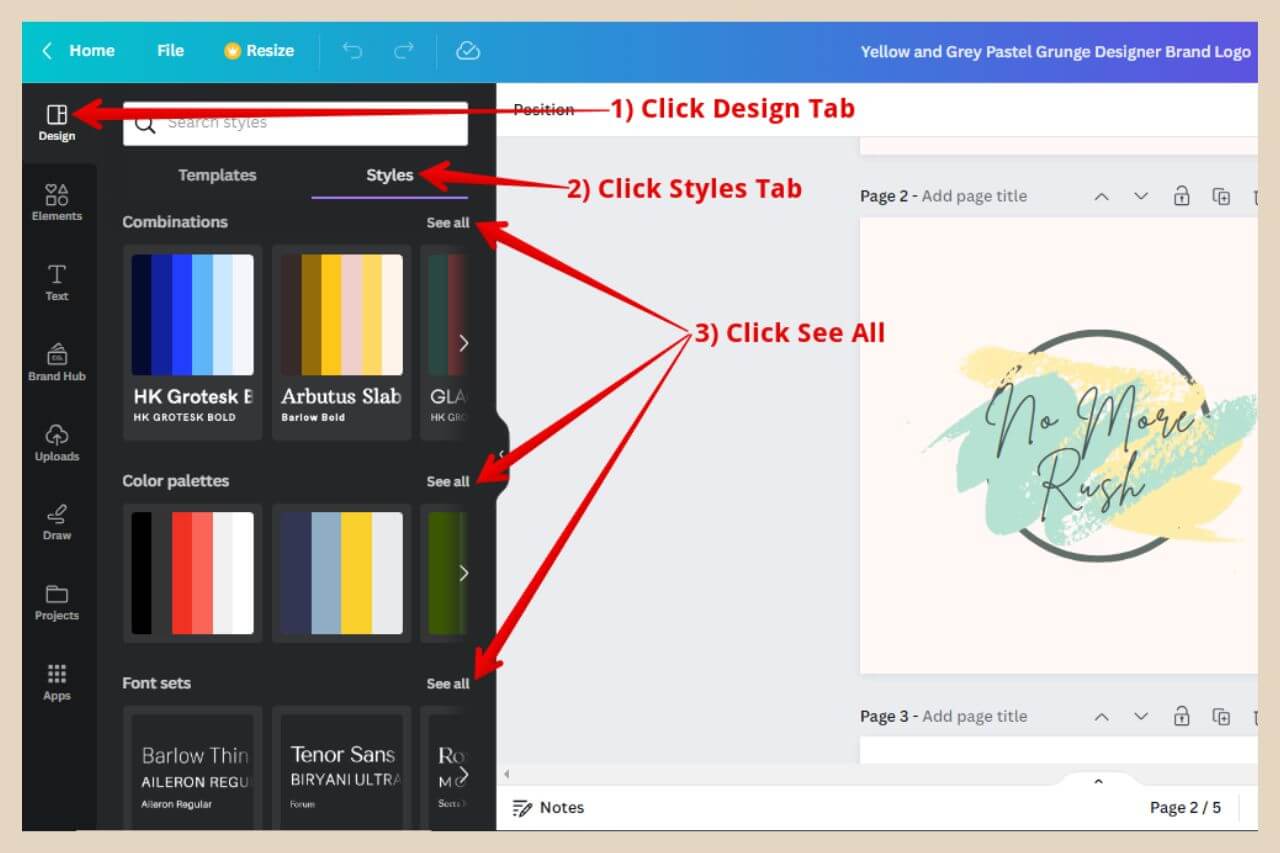This screenshot has width=1280, height=853.
Task: Open the Elements panel
Action: pyautogui.click(x=57, y=202)
